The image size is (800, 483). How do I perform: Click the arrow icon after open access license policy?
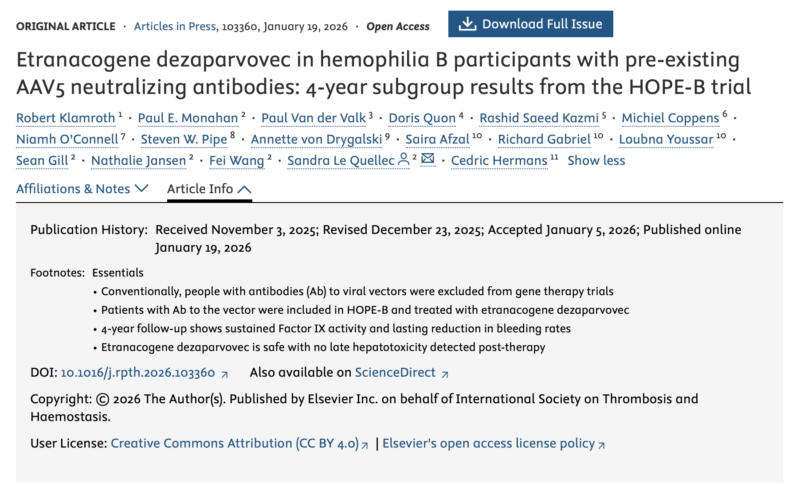[x=601, y=443]
